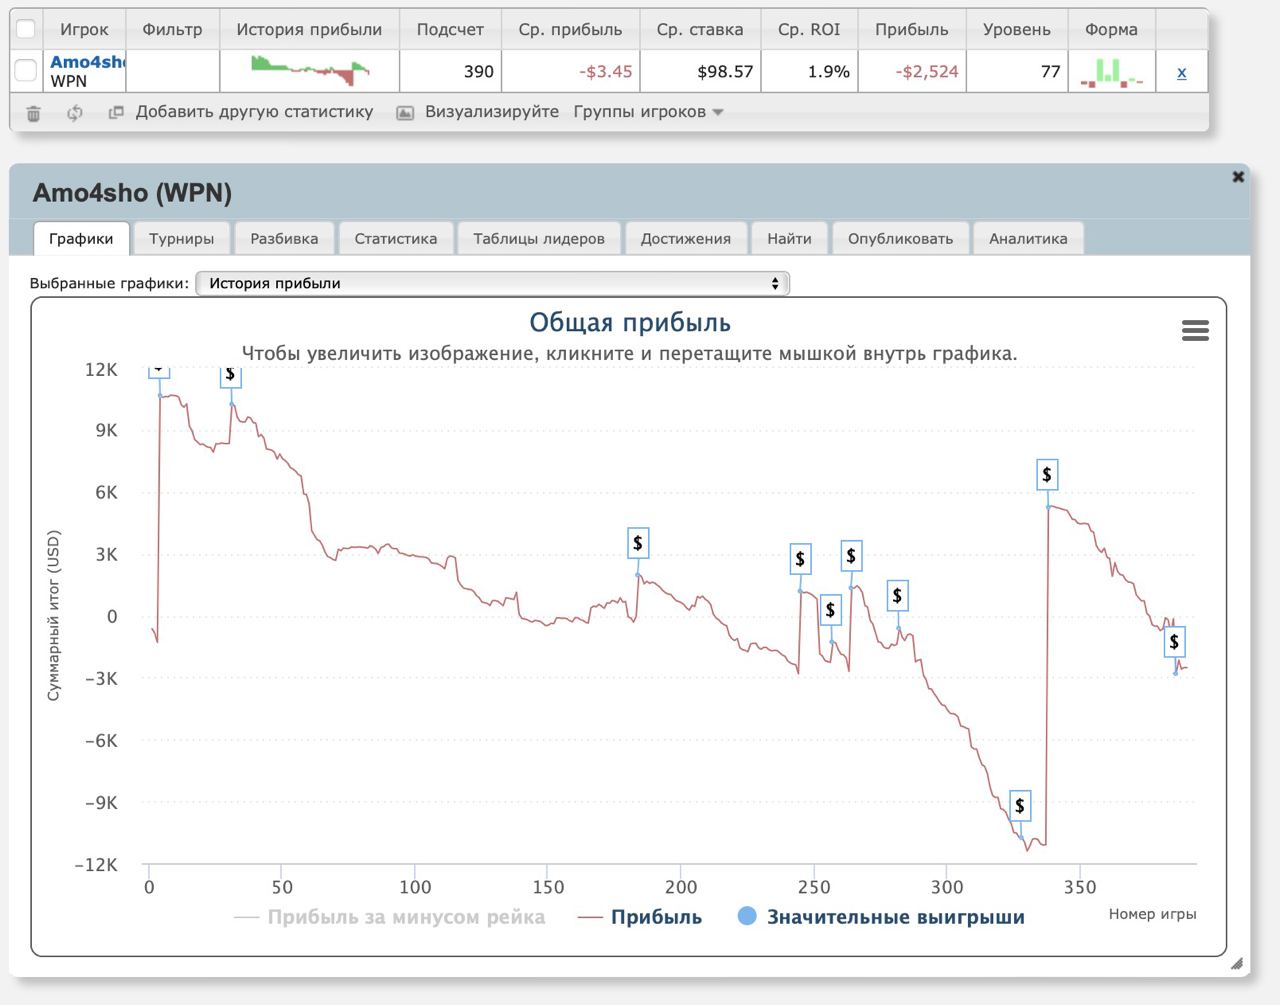Viewport: 1280px width, 1005px height.
Task: Open the selected graphs combo box
Action: pos(492,284)
